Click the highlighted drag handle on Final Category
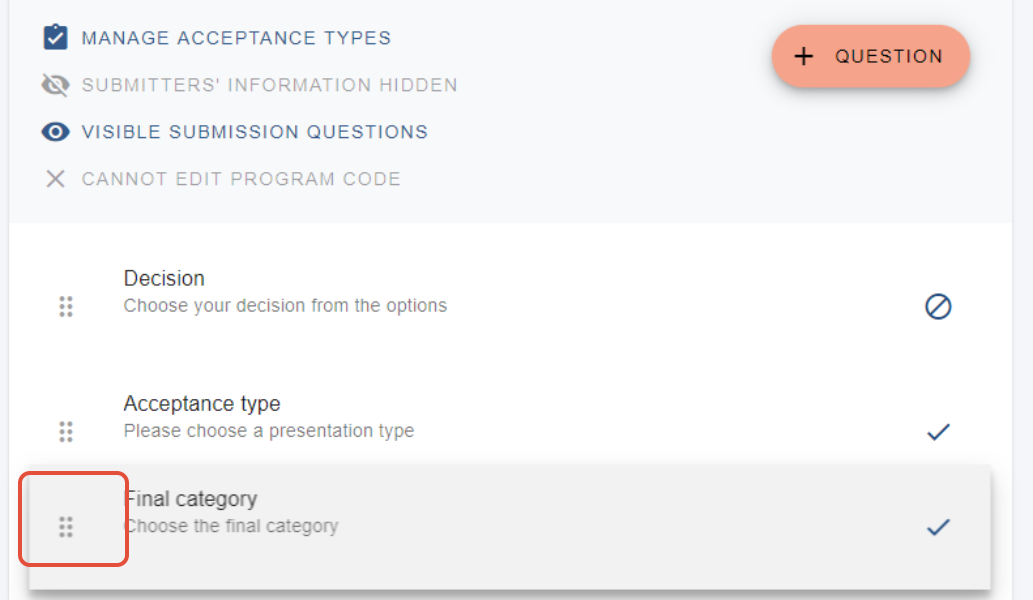Image resolution: width=1033 pixels, height=600 pixels. [66, 526]
